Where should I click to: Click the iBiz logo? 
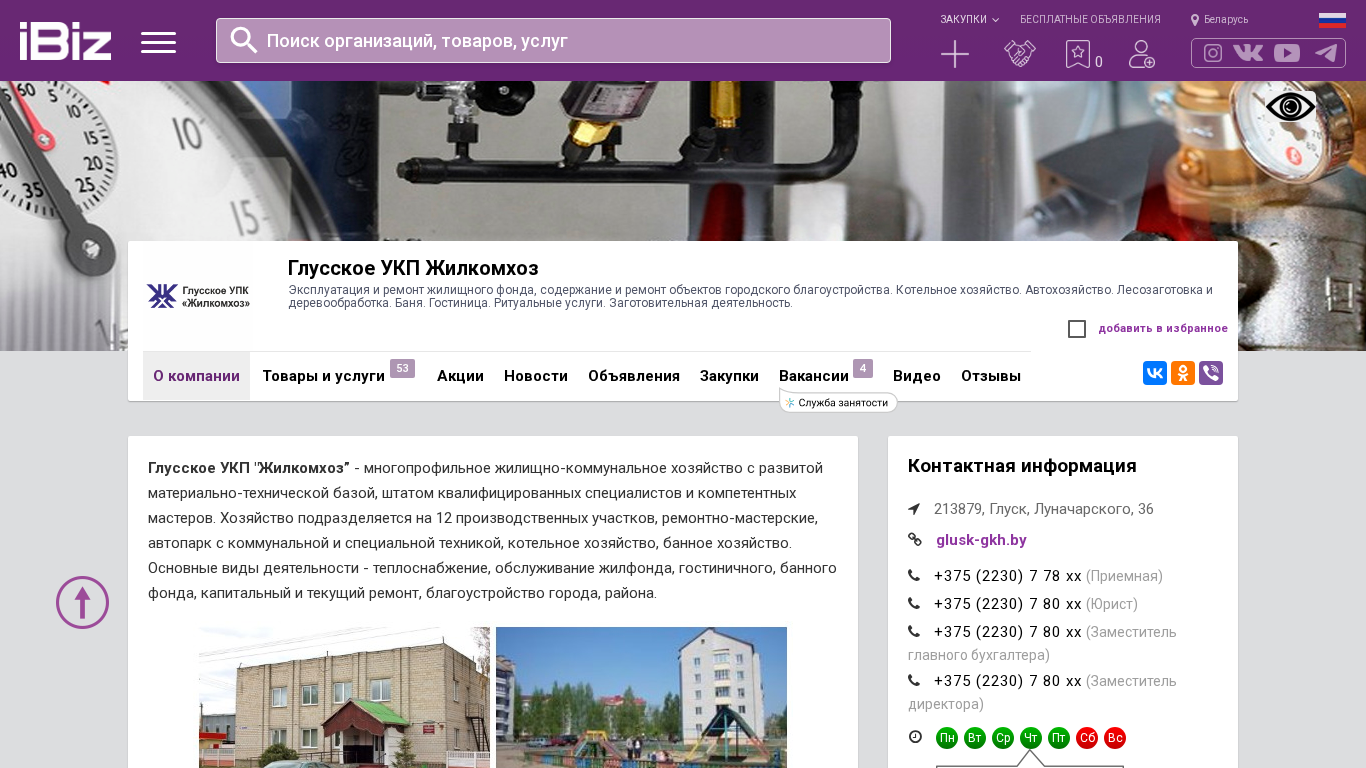click(65, 41)
